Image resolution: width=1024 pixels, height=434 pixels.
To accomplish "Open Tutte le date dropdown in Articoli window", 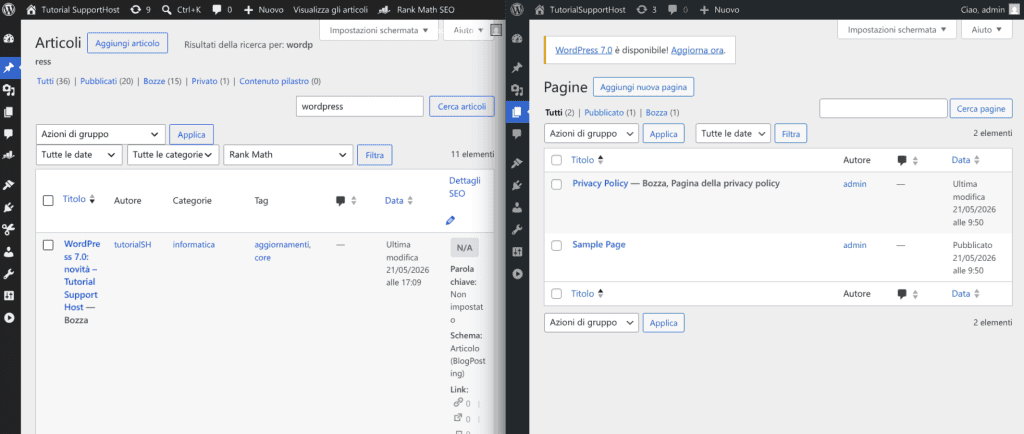I will [79, 155].
